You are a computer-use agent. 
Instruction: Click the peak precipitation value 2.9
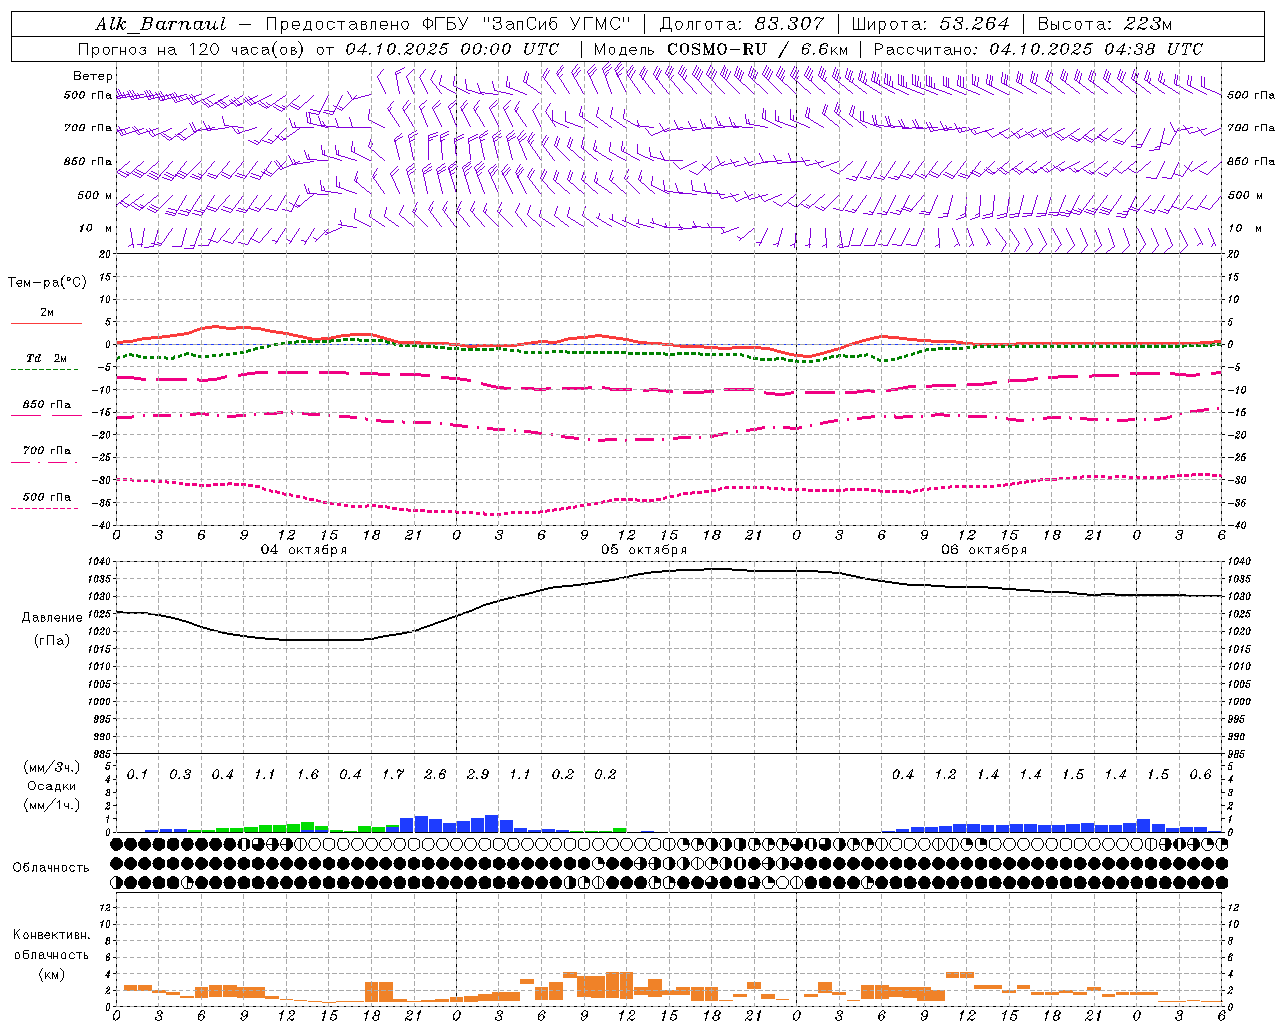478,775
